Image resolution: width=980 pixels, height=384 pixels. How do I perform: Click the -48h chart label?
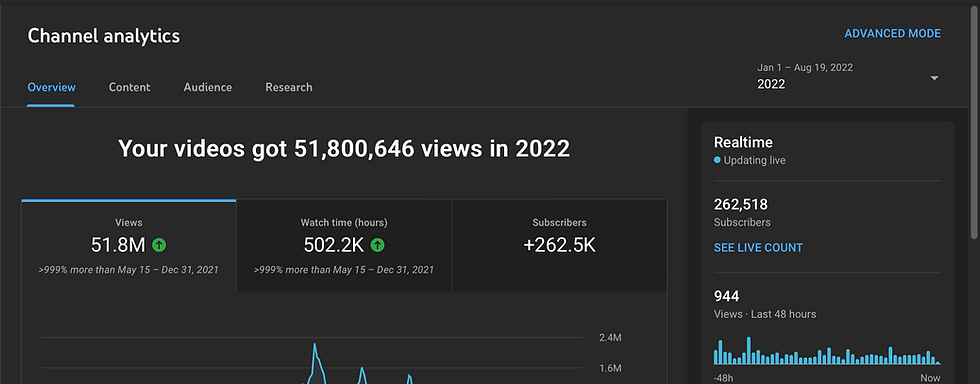pos(724,378)
